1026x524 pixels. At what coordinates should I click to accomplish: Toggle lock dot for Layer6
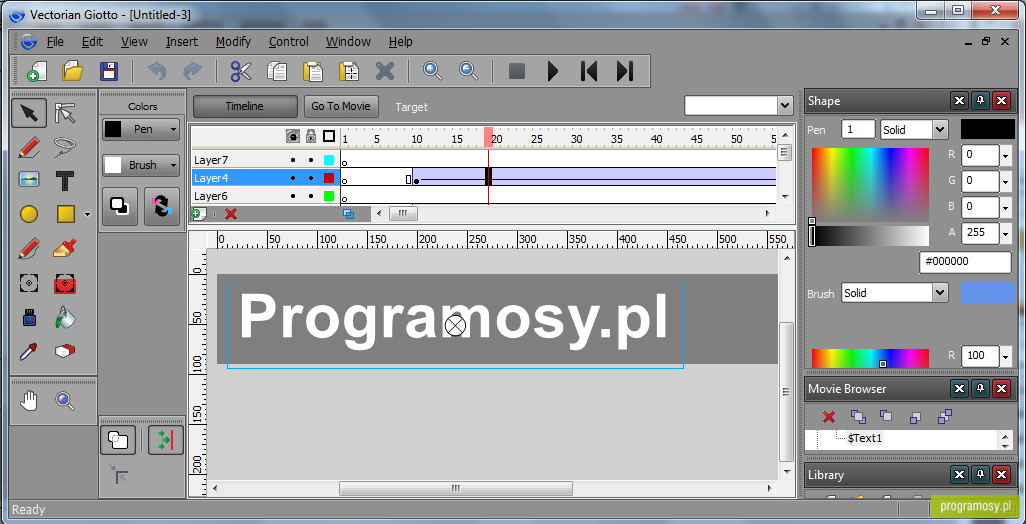(x=311, y=196)
